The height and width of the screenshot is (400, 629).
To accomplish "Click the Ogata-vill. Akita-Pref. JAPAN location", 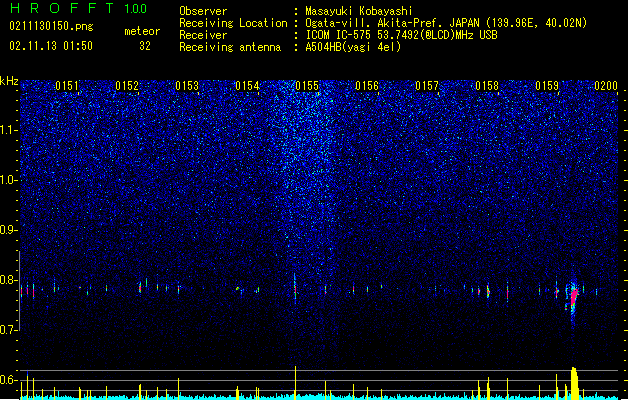I will coord(446,23).
